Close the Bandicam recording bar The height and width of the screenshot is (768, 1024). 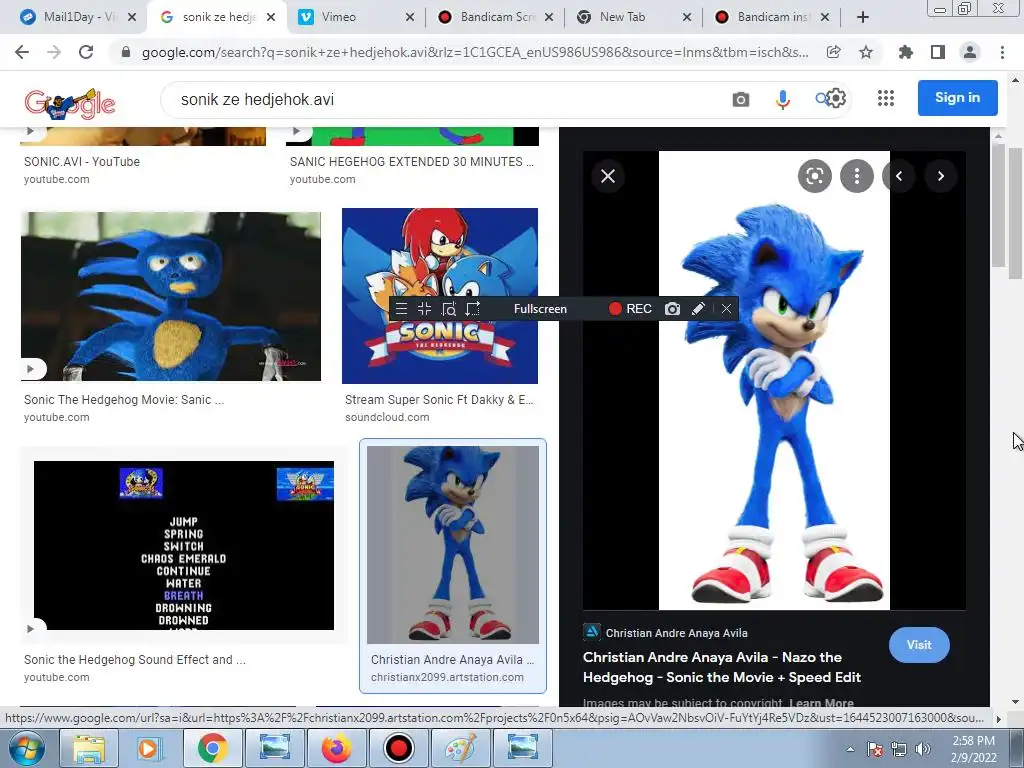pos(726,309)
